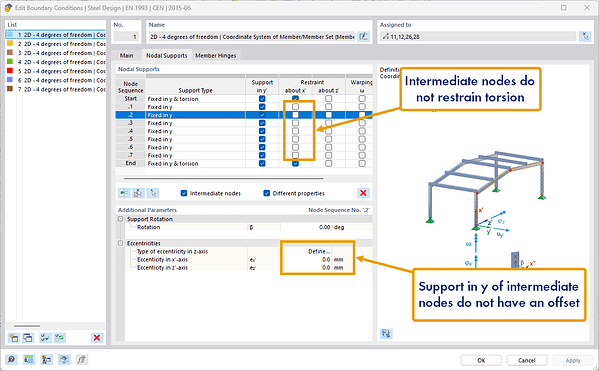Open the Member Hinges tab
This screenshot has width=599, height=371.
coord(215,56)
